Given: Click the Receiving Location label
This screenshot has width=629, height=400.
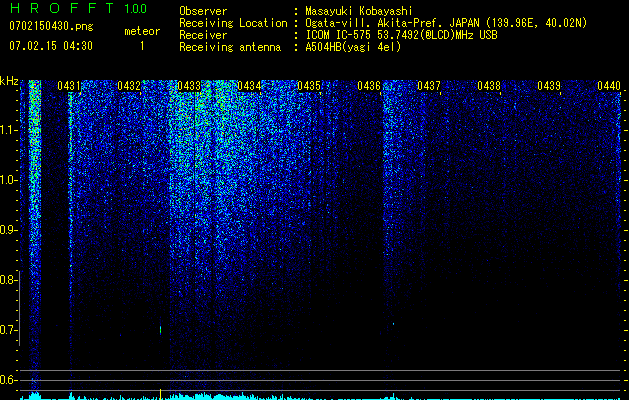Looking at the screenshot, I should pos(233,23).
